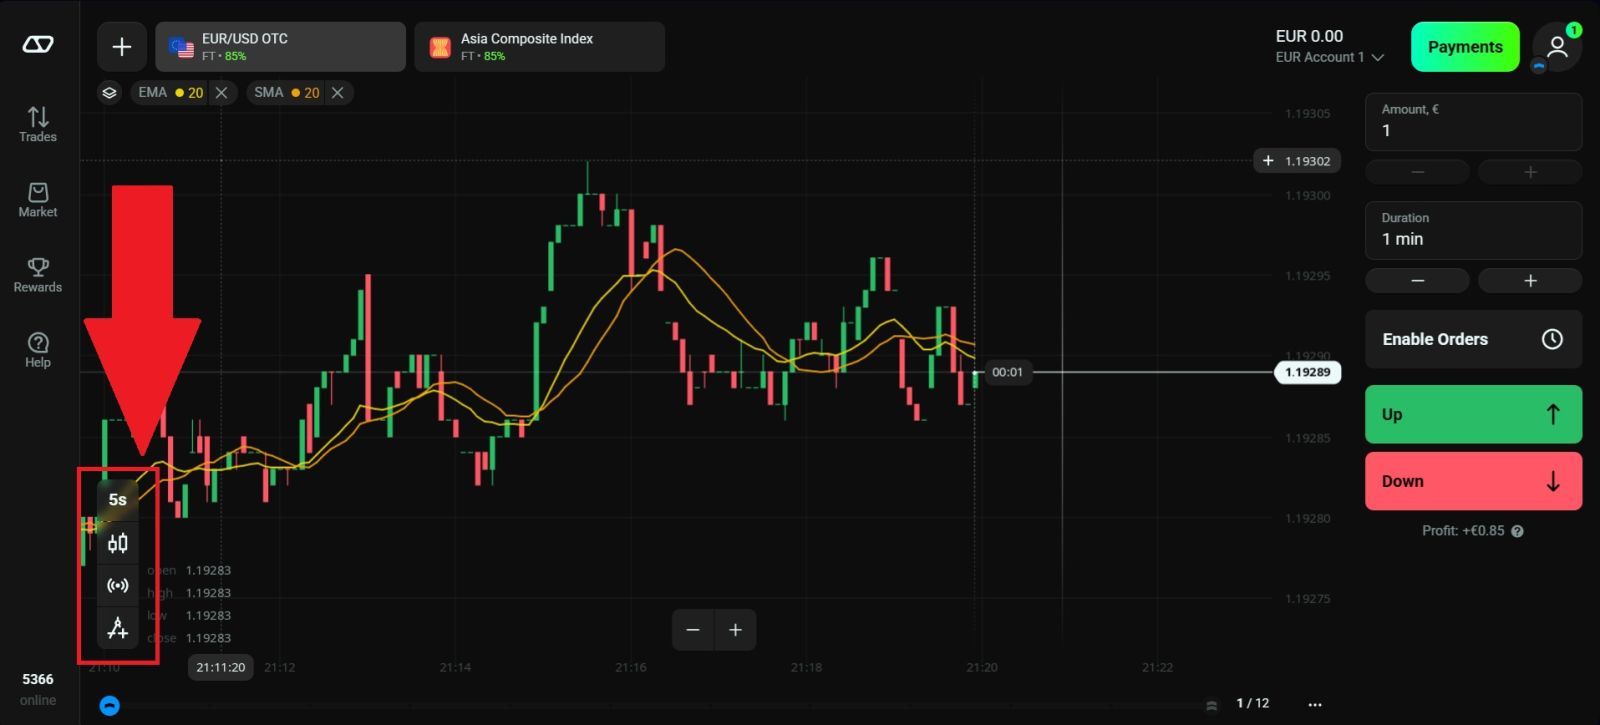The width and height of the screenshot is (1600, 725).
Task: Open the chart type candlestick icon
Action: coord(117,543)
